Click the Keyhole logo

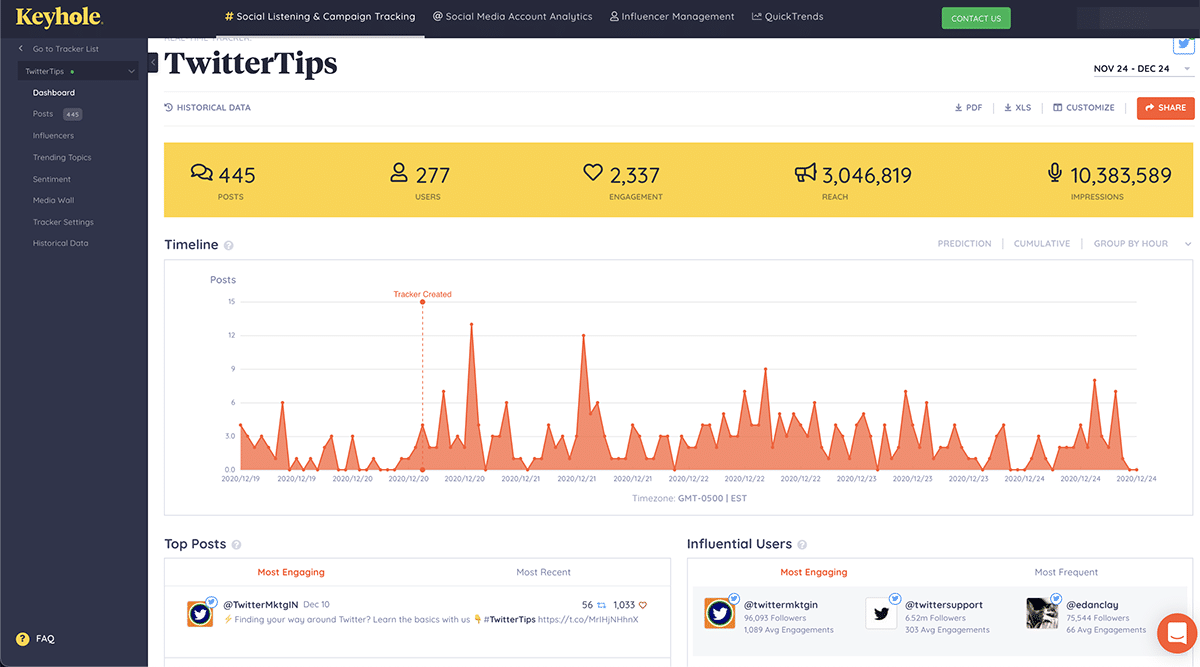pyautogui.click(x=59, y=17)
